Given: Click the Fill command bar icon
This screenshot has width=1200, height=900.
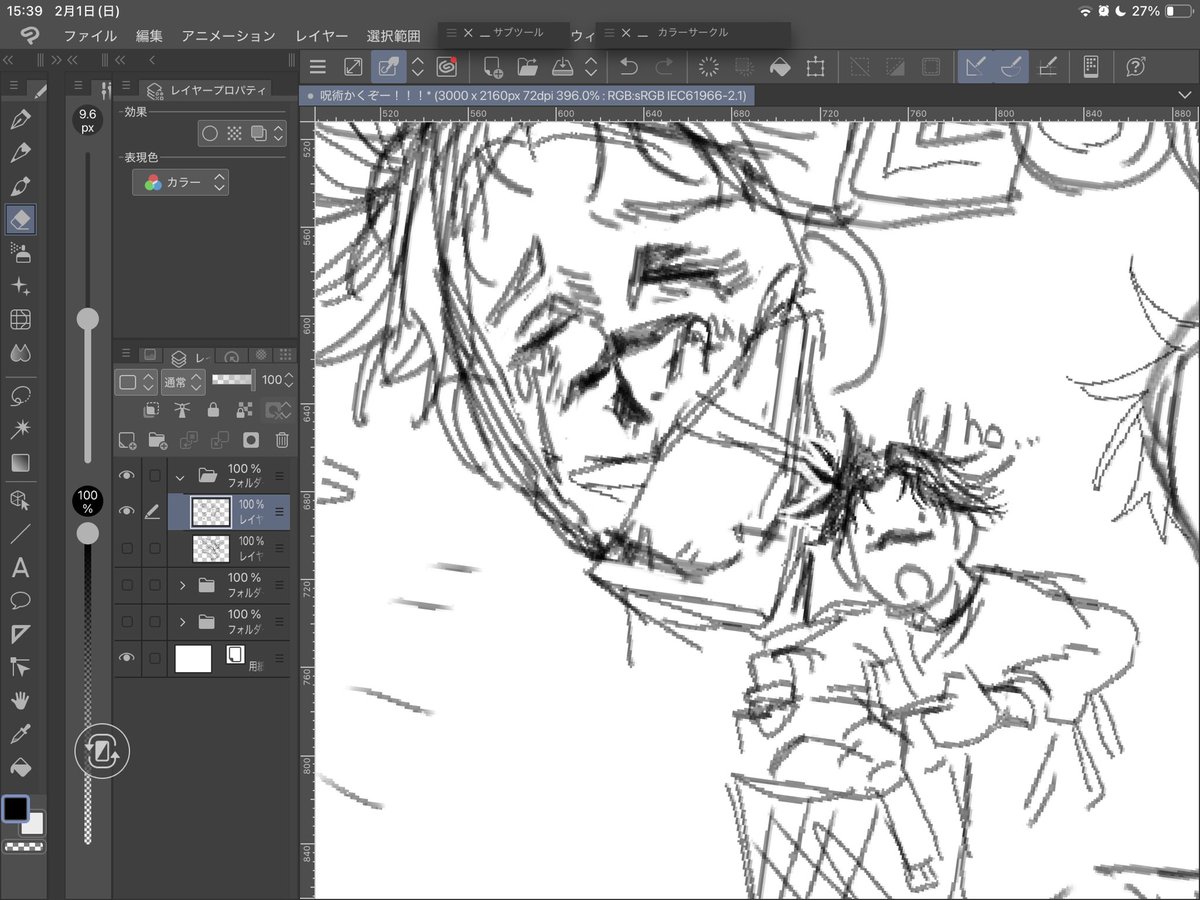Looking at the screenshot, I should click(779, 67).
